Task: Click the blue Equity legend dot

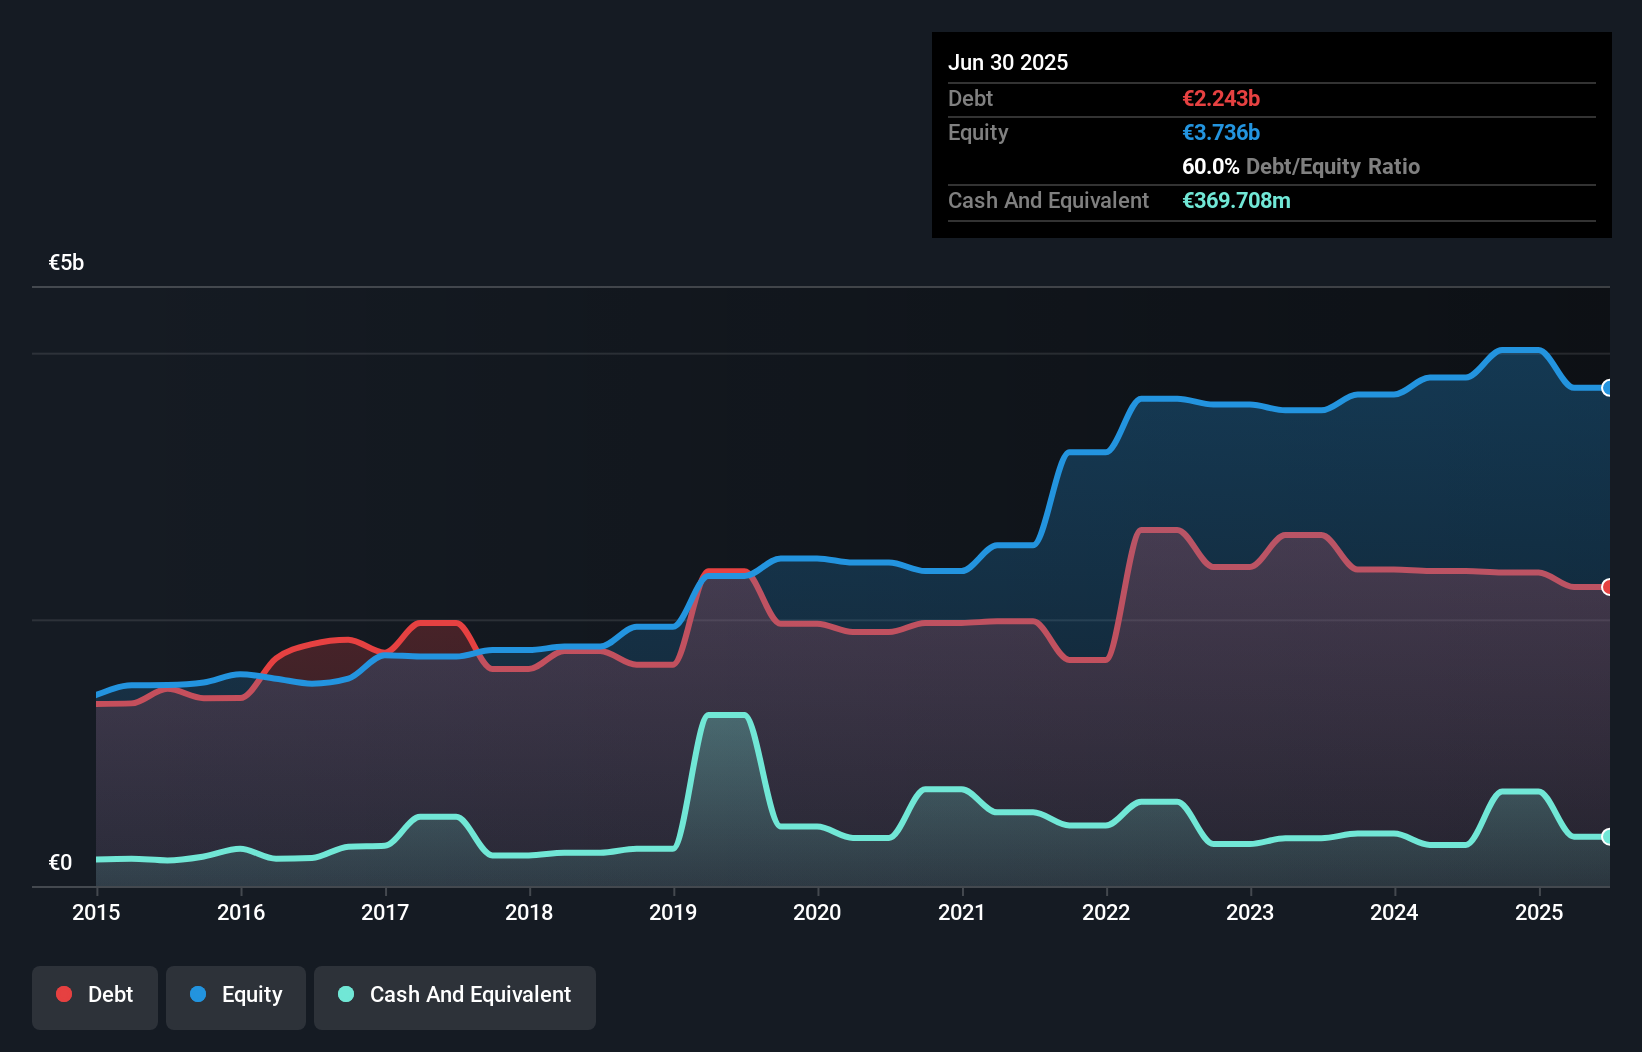Action: click(198, 994)
